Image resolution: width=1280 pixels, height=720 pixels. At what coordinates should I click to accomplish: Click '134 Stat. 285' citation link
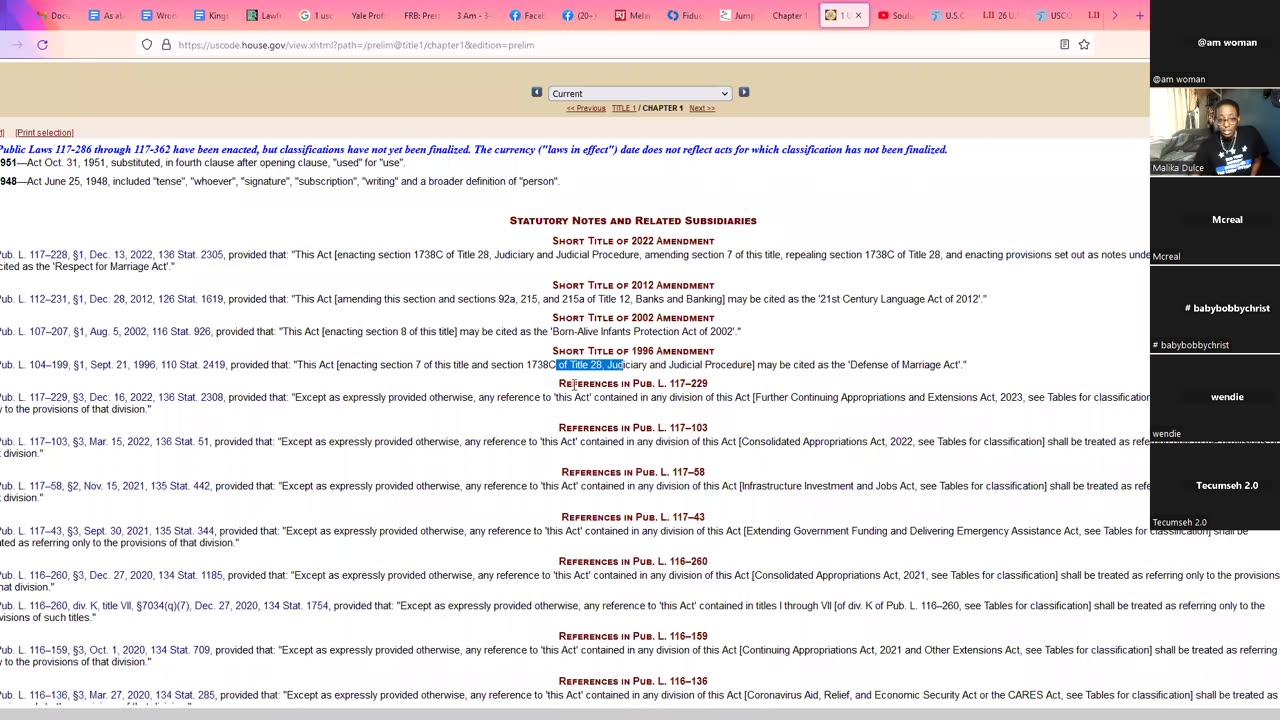[185, 695]
